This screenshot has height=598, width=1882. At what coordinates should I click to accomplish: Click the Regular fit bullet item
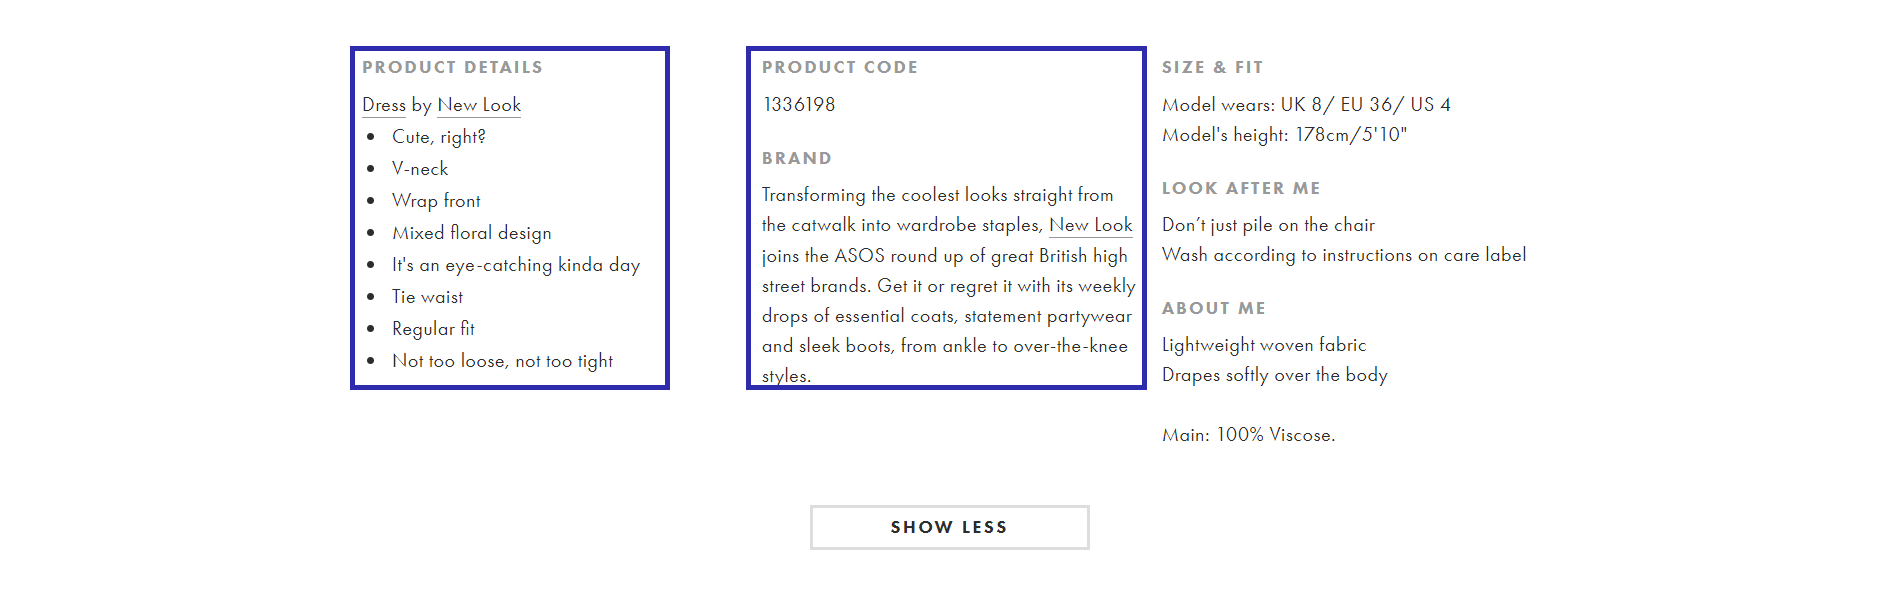(x=433, y=329)
